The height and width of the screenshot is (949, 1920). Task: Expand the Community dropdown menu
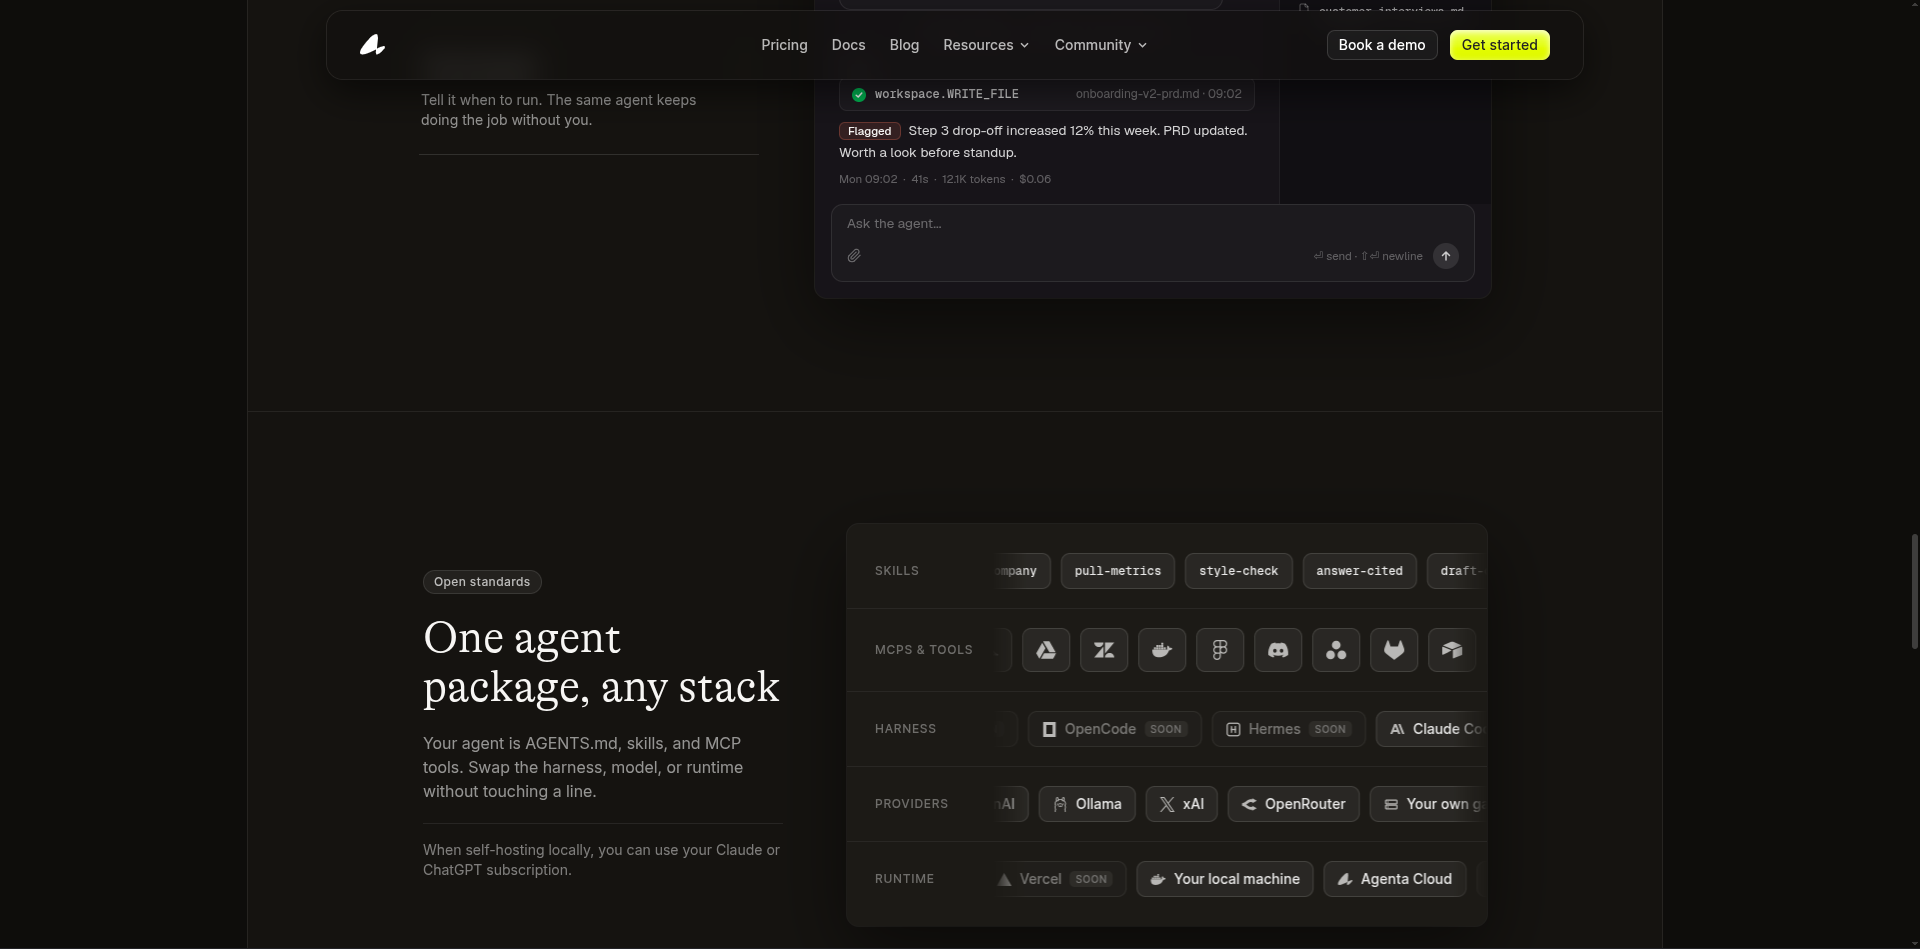pyautogui.click(x=1101, y=45)
